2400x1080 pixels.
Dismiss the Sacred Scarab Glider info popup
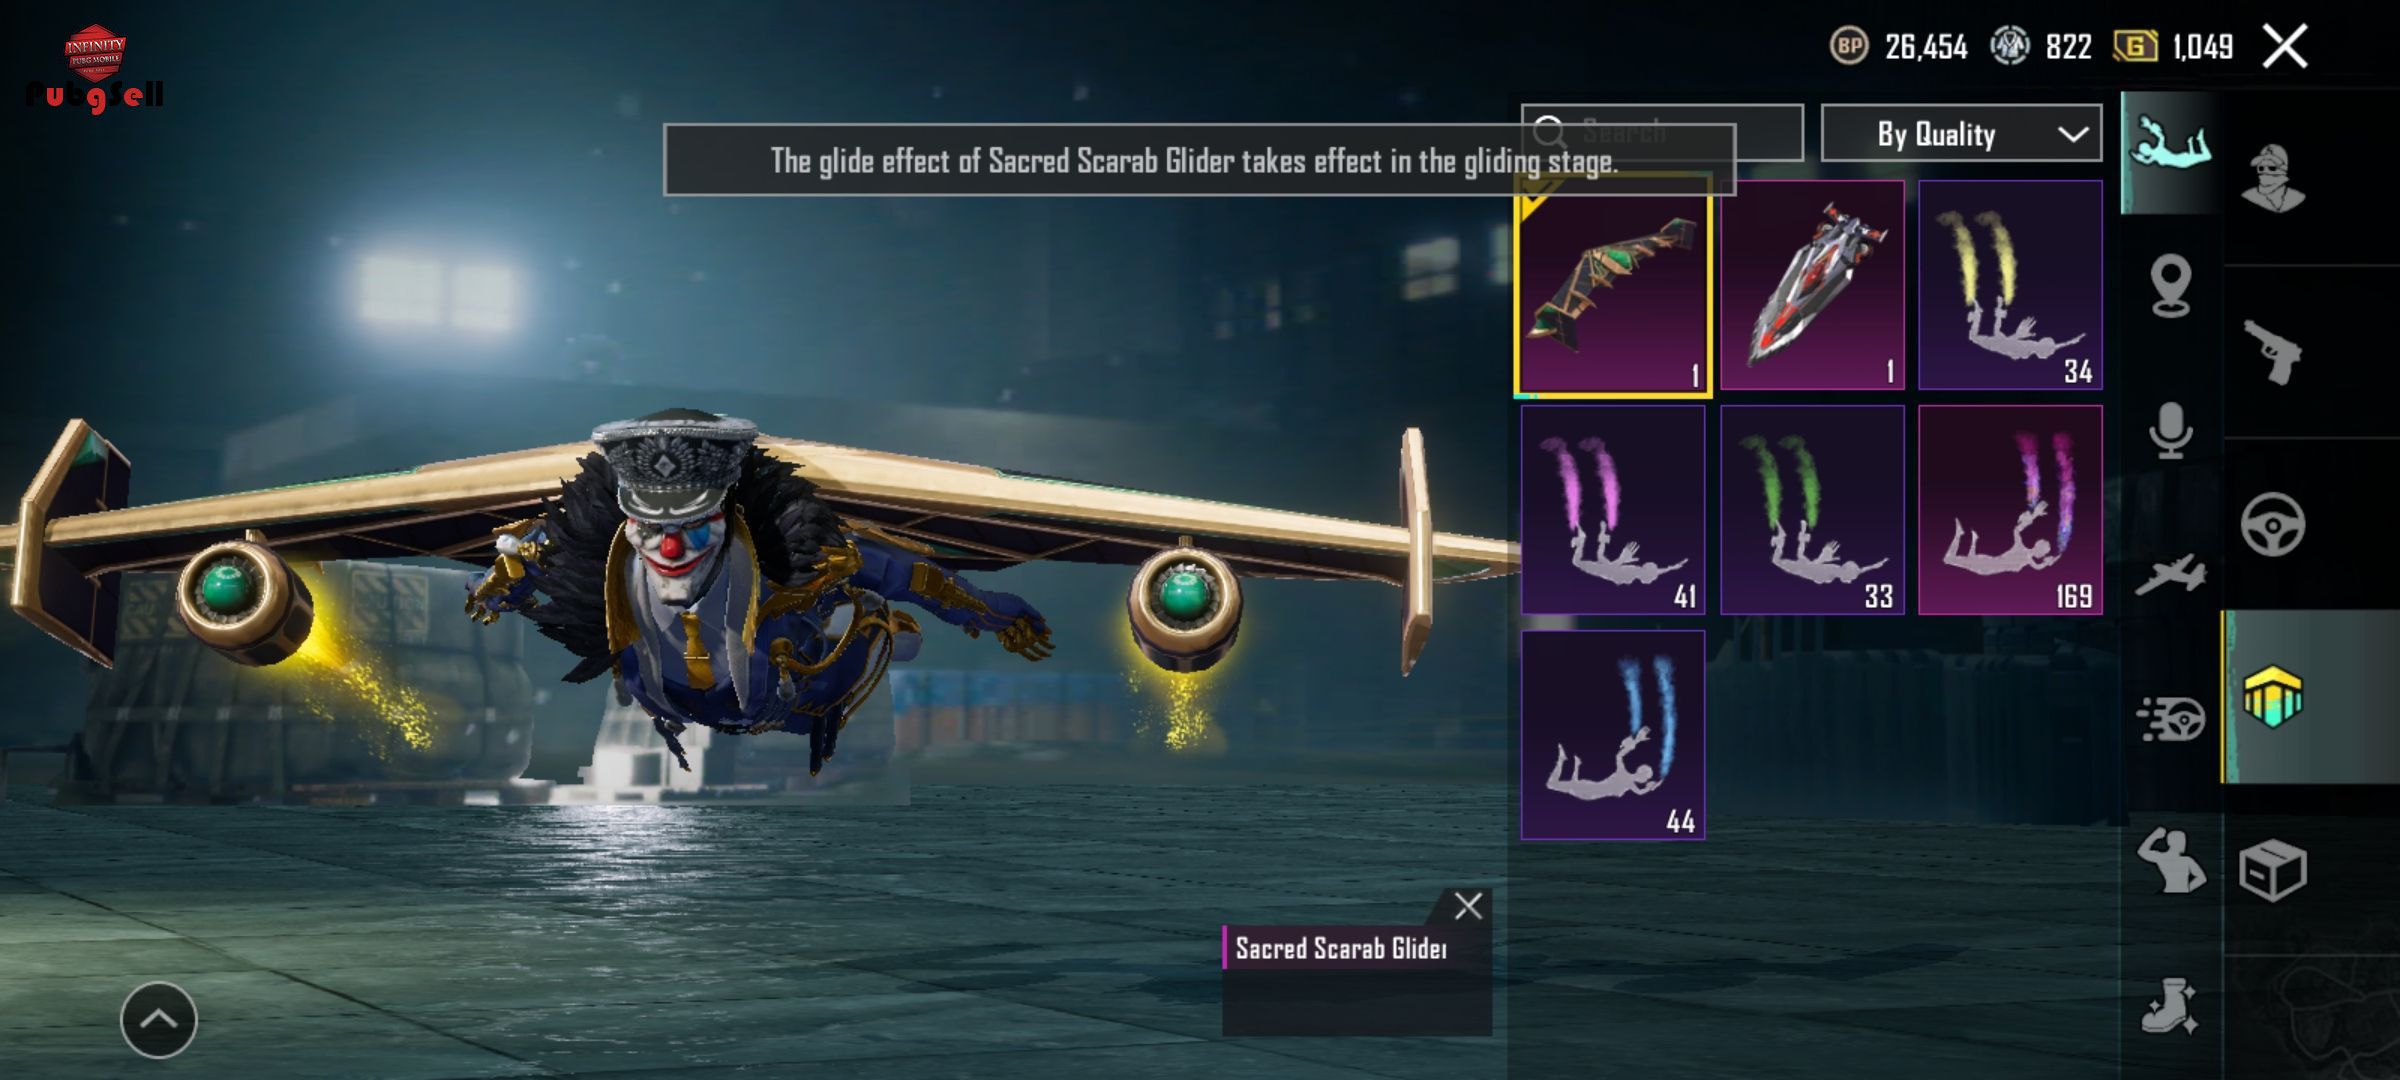1468,906
